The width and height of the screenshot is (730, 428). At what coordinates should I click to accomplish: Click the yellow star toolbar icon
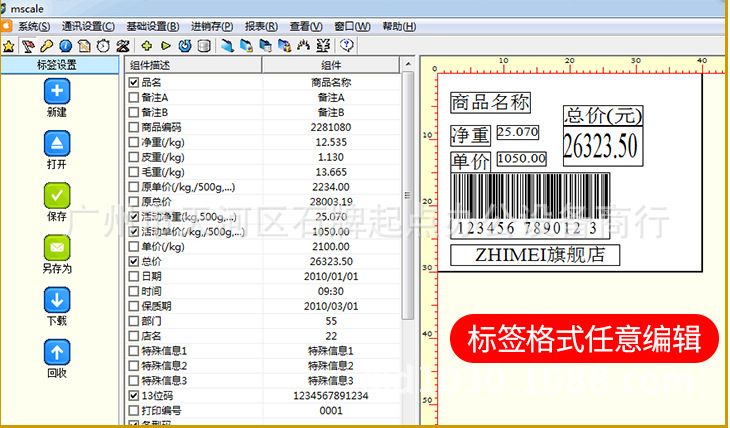point(8,46)
